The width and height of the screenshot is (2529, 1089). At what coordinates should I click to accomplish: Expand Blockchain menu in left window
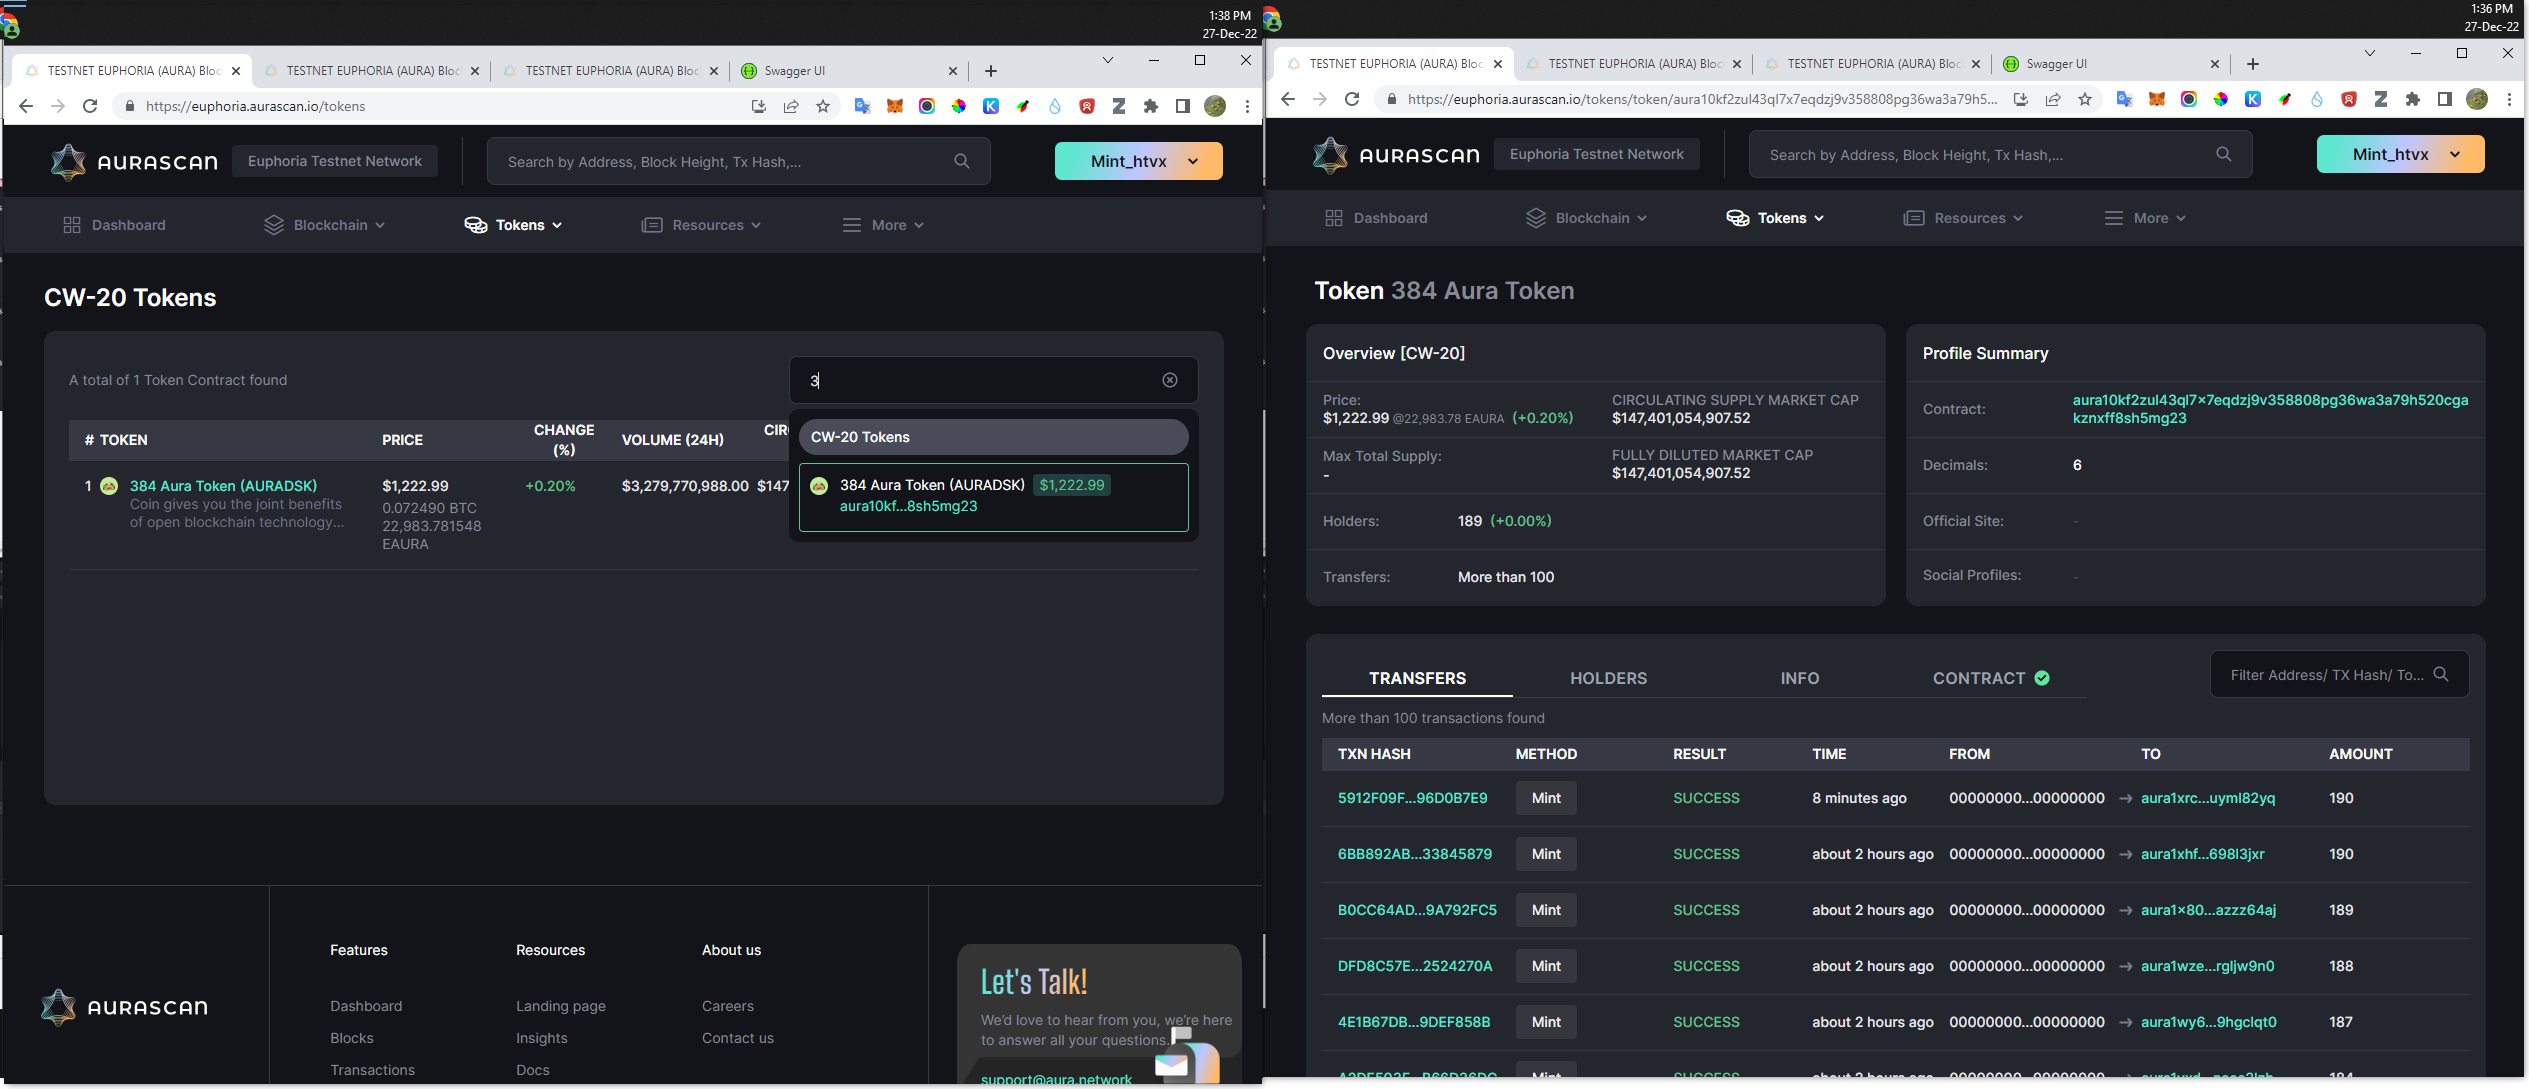click(x=325, y=225)
